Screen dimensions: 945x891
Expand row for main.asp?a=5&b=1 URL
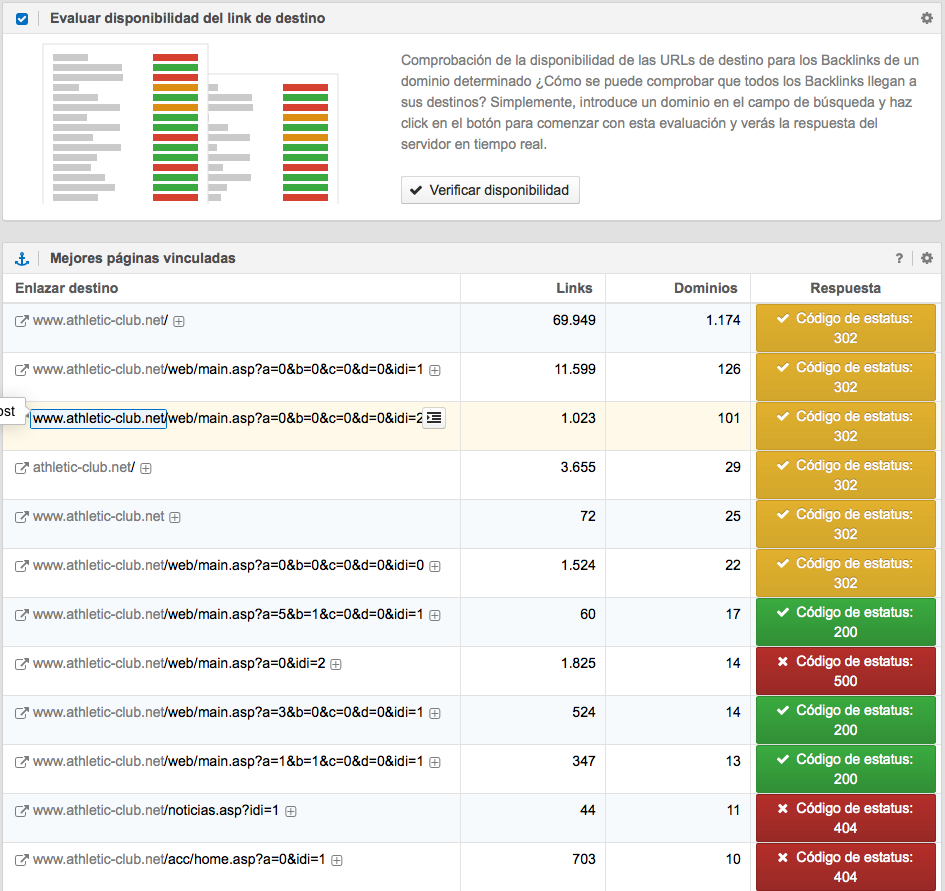(x=435, y=615)
